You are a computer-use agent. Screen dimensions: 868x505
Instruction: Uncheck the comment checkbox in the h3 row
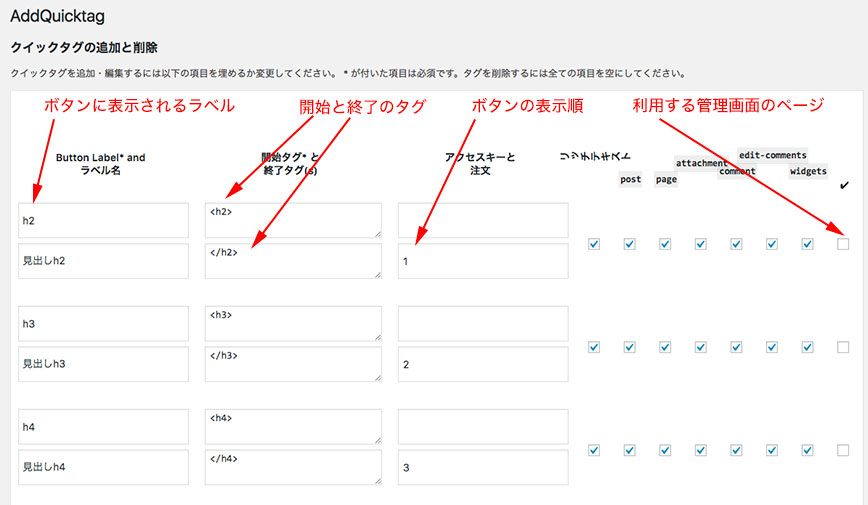tap(736, 347)
